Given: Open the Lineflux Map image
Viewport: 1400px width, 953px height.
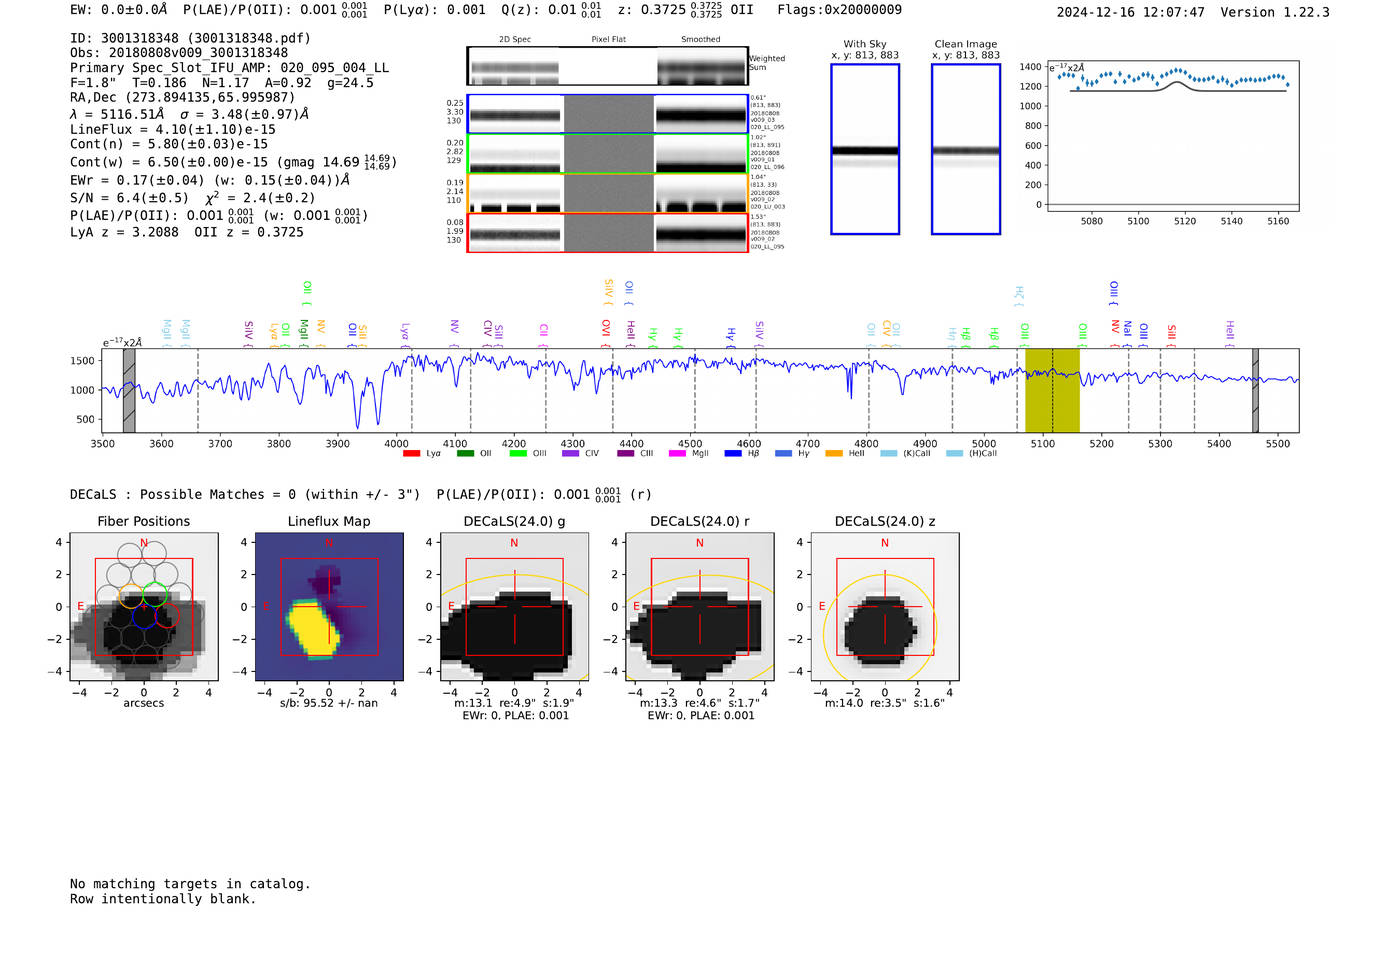Looking at the screenshot, I should point(329,607).
